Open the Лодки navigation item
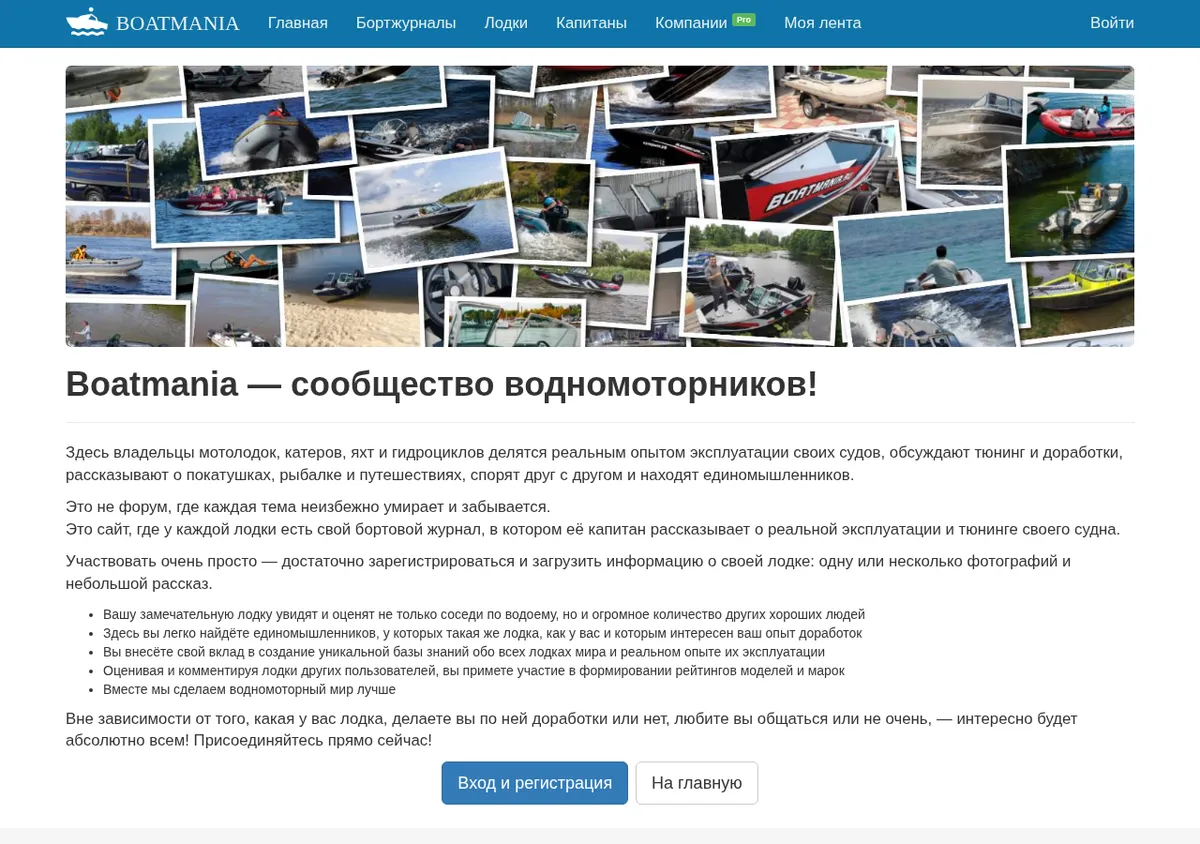Viewport: 1200px width, 844px height. (x=506, y=23)
